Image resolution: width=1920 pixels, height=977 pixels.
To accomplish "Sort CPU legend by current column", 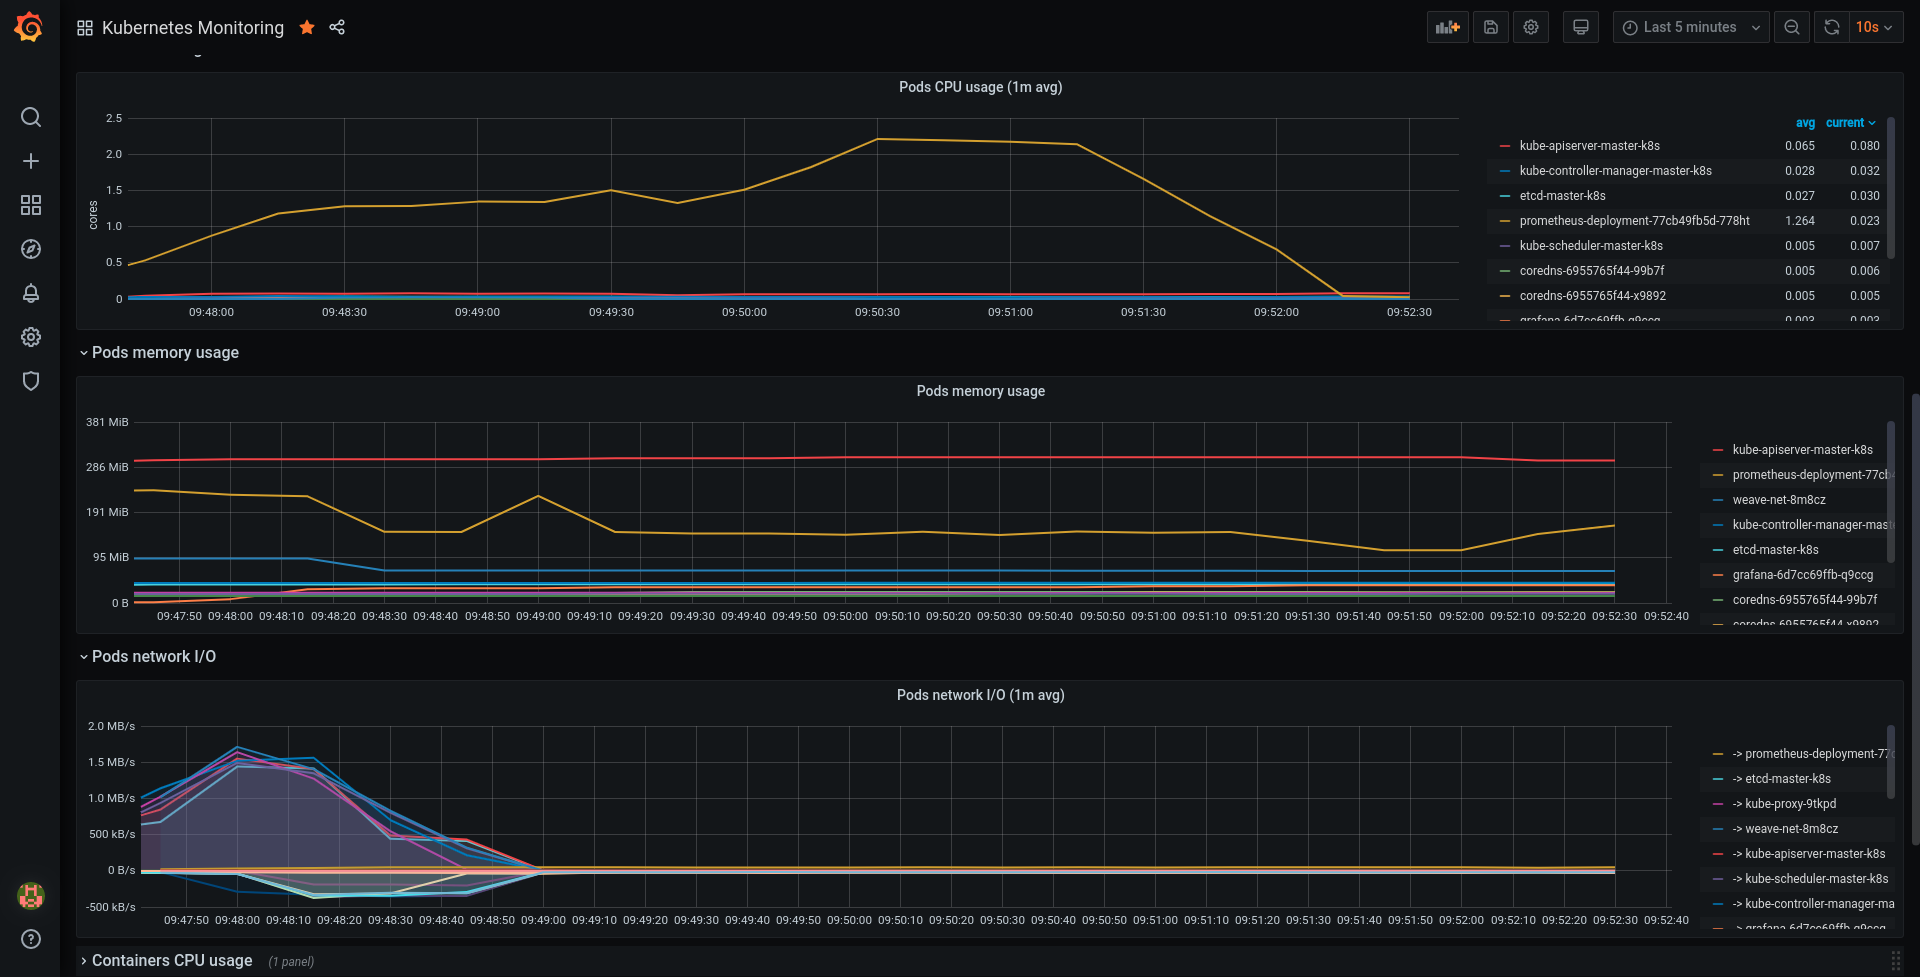I will (x=1850, y=123).
